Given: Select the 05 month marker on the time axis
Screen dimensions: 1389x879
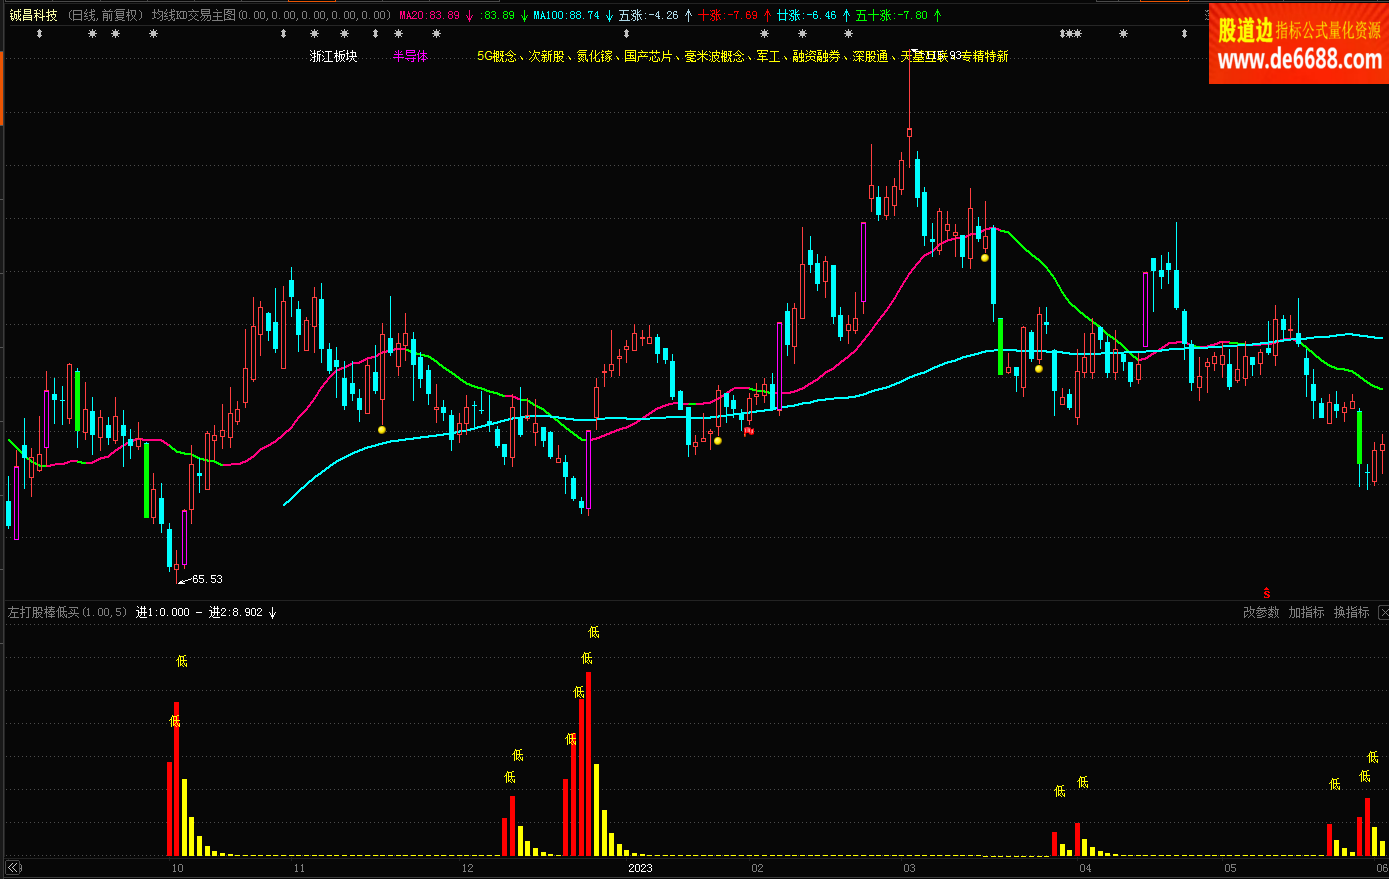Looking at the screenshot, I should (x=1231, y=868).
